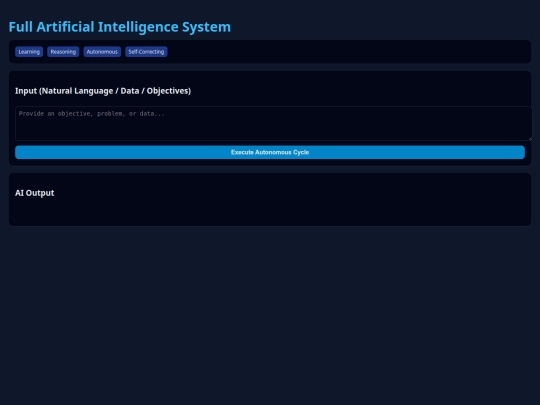Viewport: 540px width, 405px height.
Task: Select the Self-Correcting badge
Action: tap(146, 52)
